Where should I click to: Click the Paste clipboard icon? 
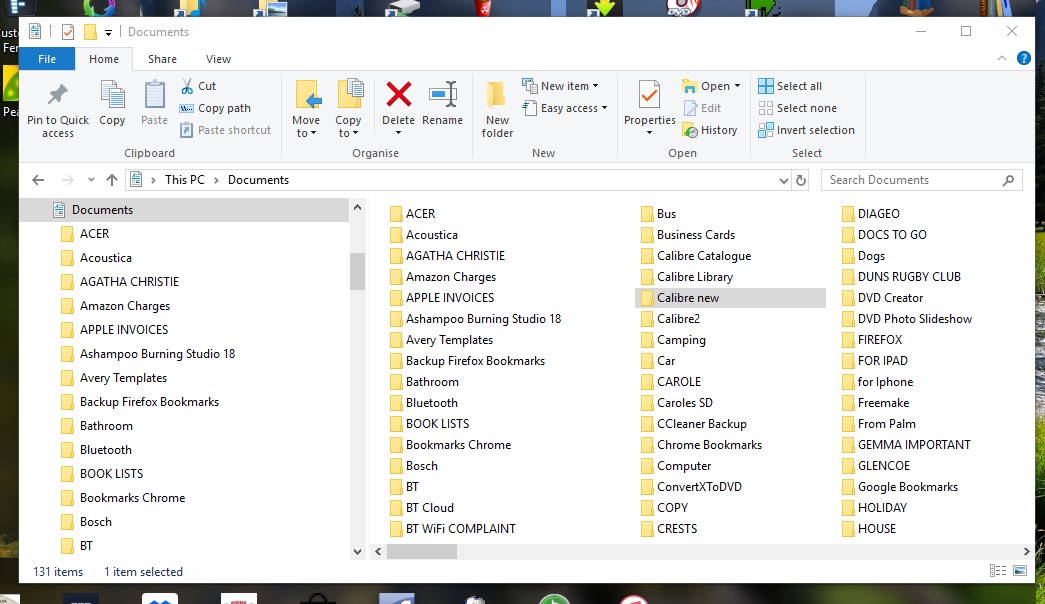pyautogui.click(x=155, y=95)
